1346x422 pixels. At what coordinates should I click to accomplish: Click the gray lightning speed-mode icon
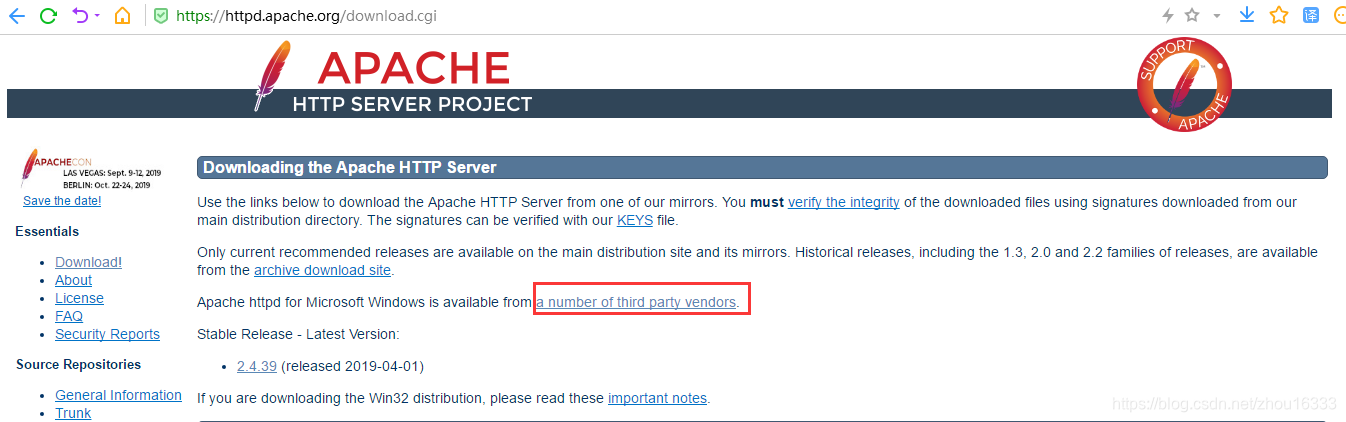[x=1167, y=15]
